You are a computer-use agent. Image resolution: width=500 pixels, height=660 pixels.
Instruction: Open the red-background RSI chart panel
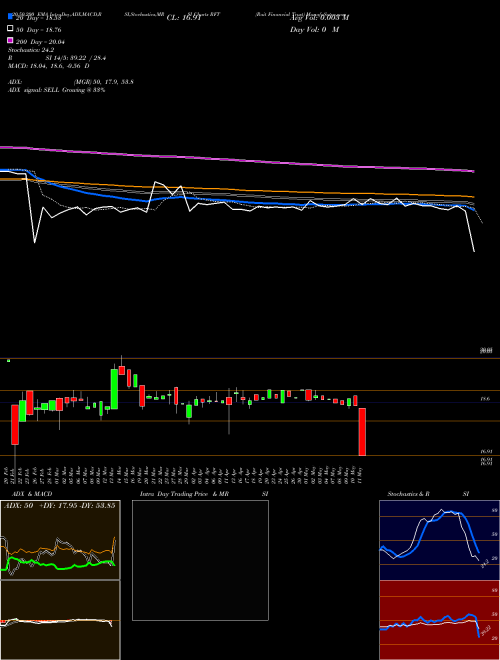439,620
